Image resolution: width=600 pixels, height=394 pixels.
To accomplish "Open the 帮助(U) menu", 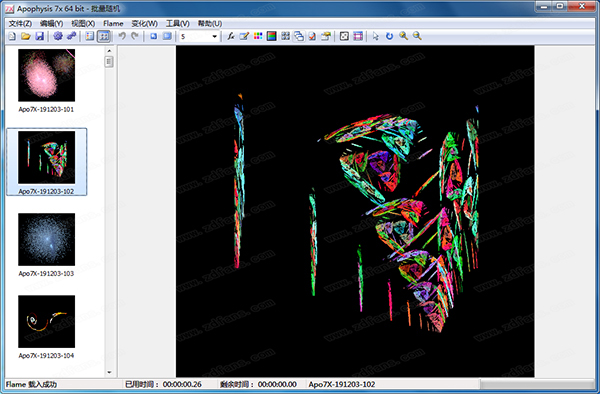I will (x=210, y=24).
